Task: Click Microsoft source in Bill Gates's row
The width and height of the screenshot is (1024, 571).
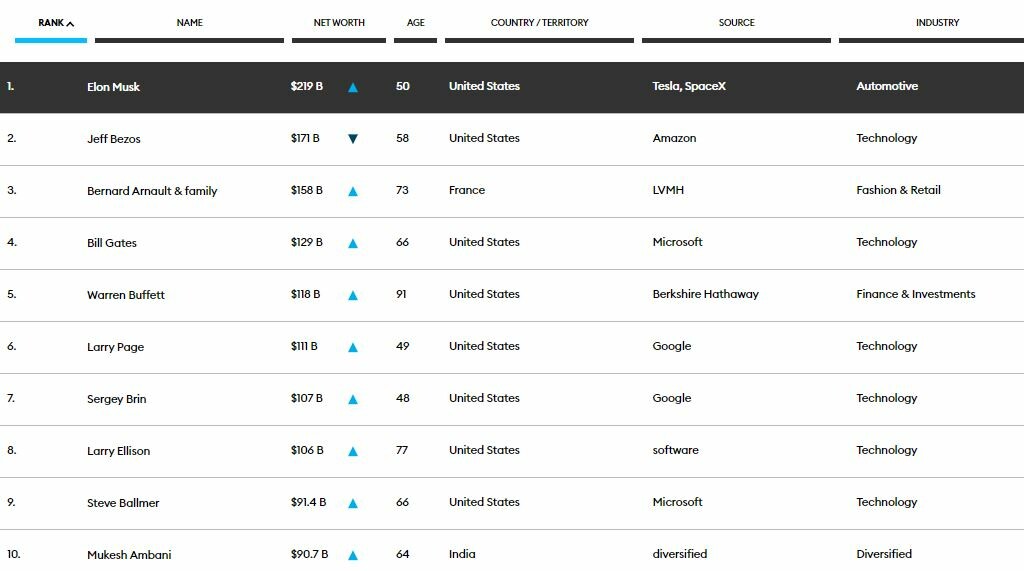Action: pyautogui.click(x=678, y=242)
